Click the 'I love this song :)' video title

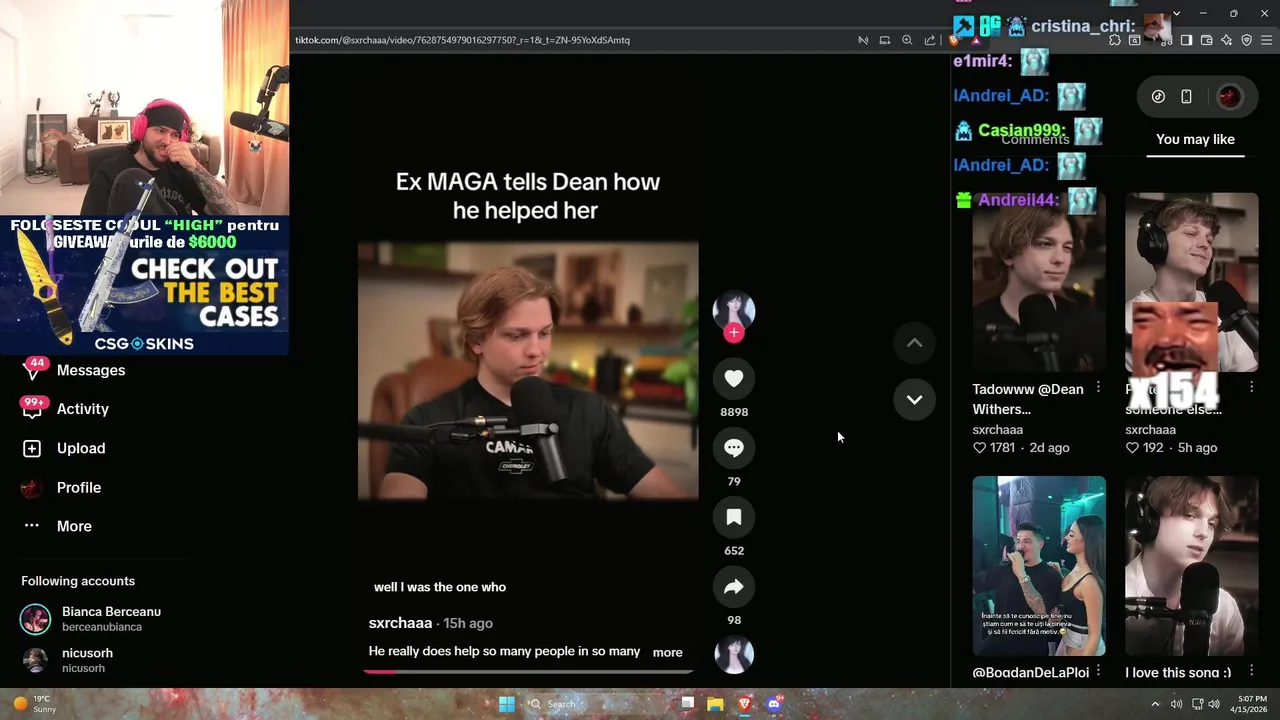1178,672
